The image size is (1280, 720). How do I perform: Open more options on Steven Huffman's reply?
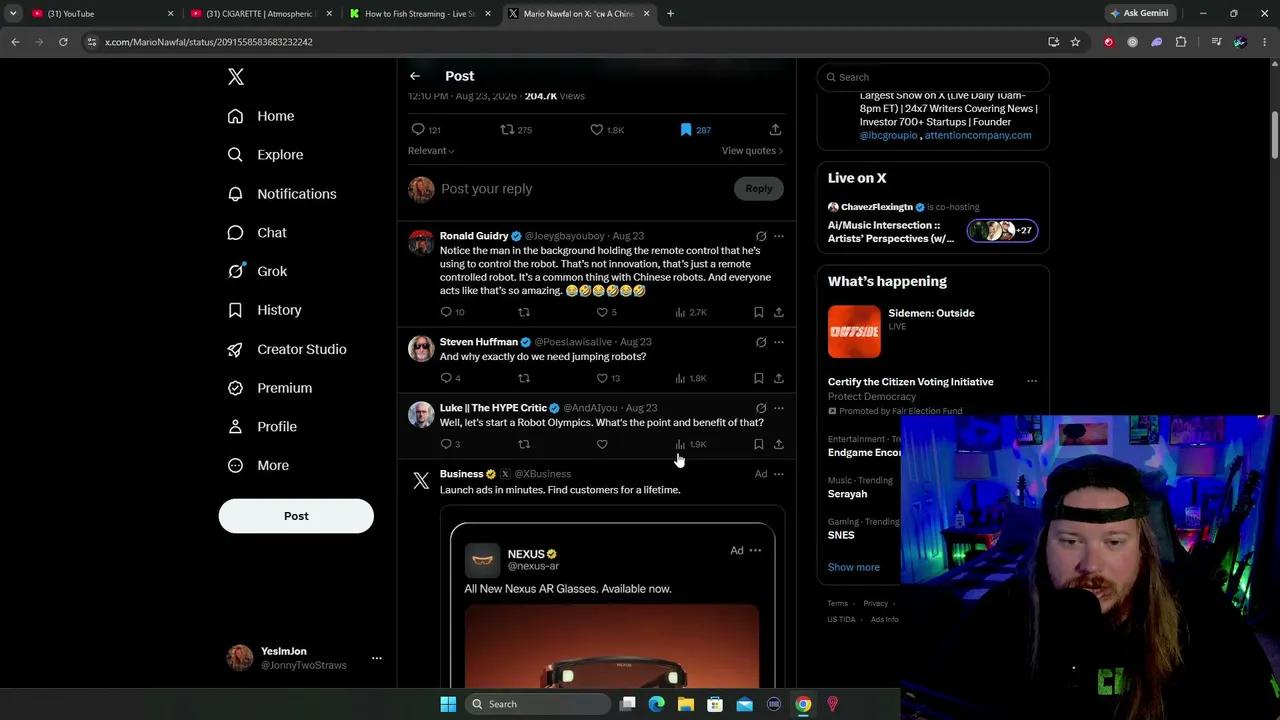779,343
